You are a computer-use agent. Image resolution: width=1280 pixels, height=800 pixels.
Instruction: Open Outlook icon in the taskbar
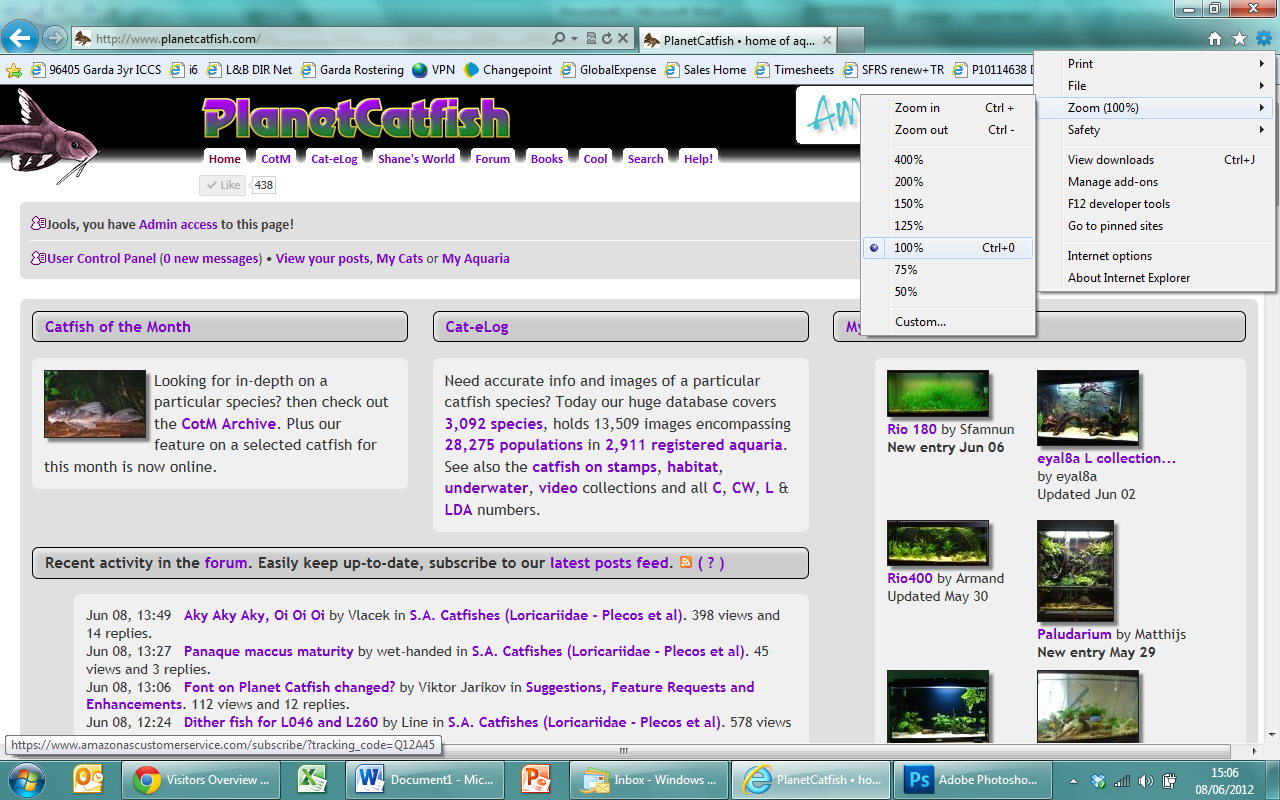coord(90,779)
